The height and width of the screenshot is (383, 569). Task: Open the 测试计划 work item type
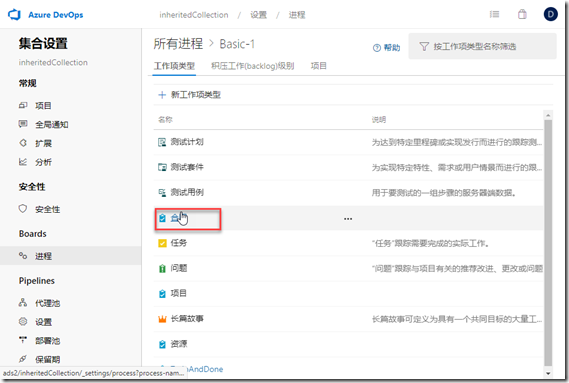[187, 142]
